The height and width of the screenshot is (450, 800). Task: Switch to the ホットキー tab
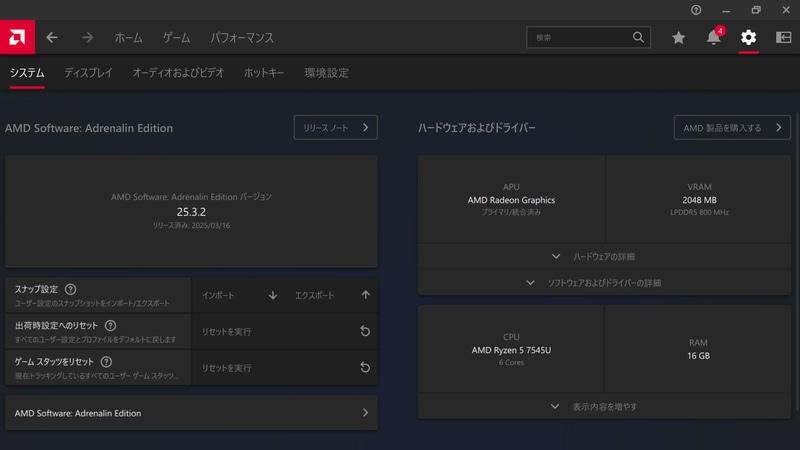click(x=264, y=73)
